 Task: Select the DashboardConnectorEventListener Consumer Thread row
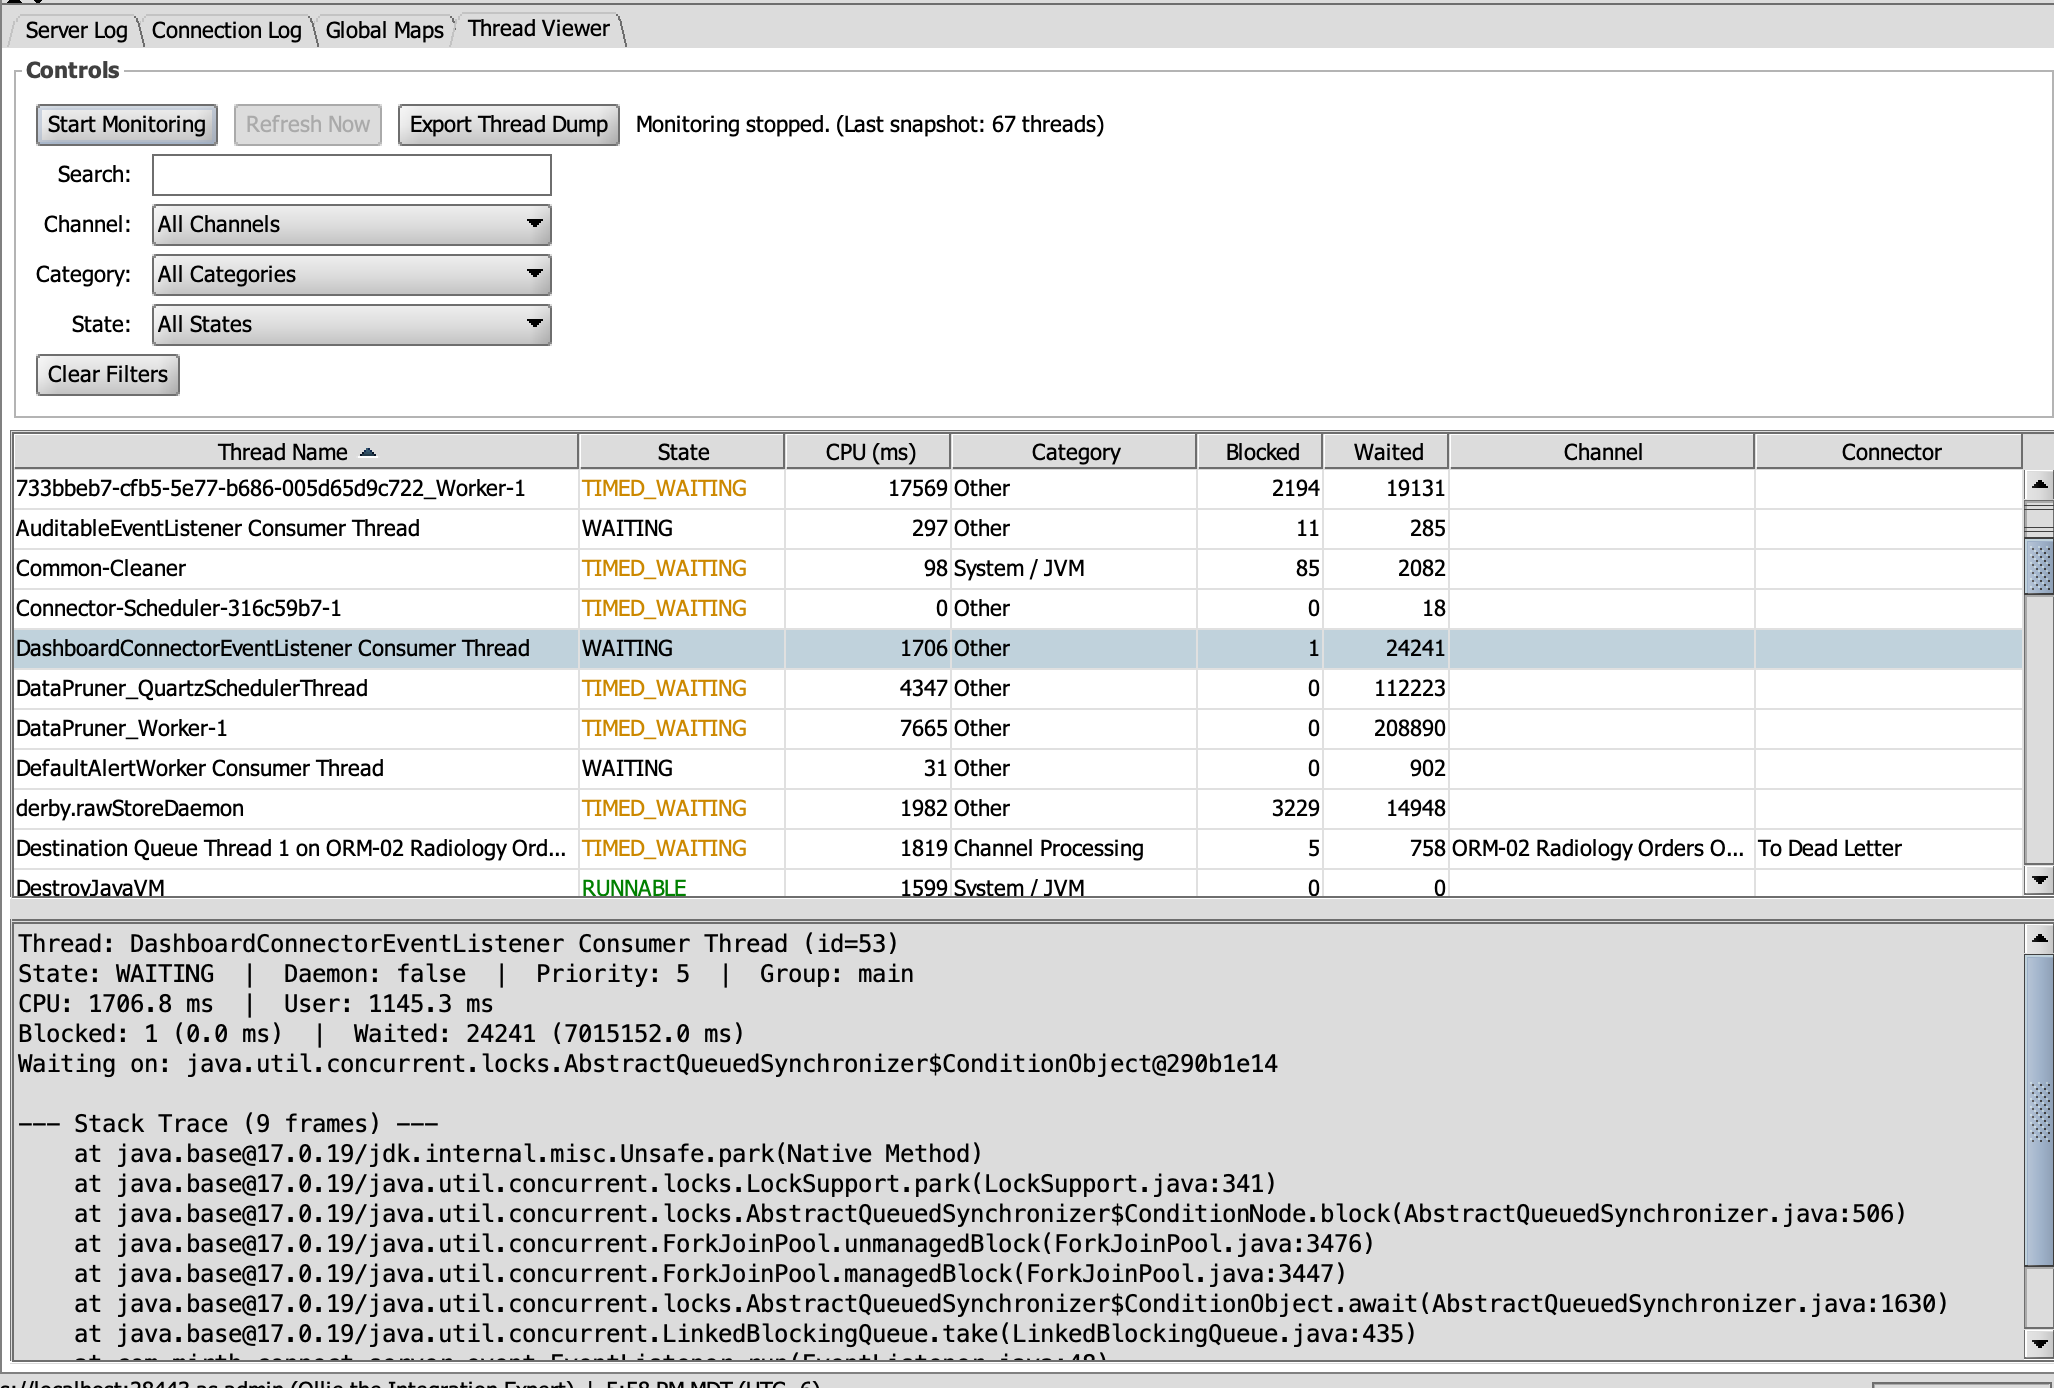click(1018, 648)
